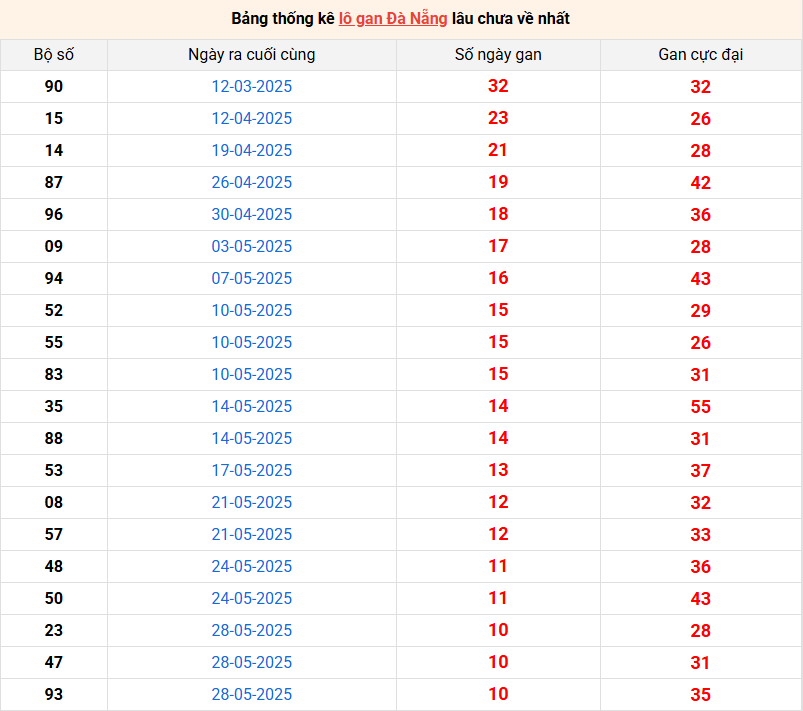Open the date 17-05-2025 for number 53
The image size is (803, 711).
[251, 471]
